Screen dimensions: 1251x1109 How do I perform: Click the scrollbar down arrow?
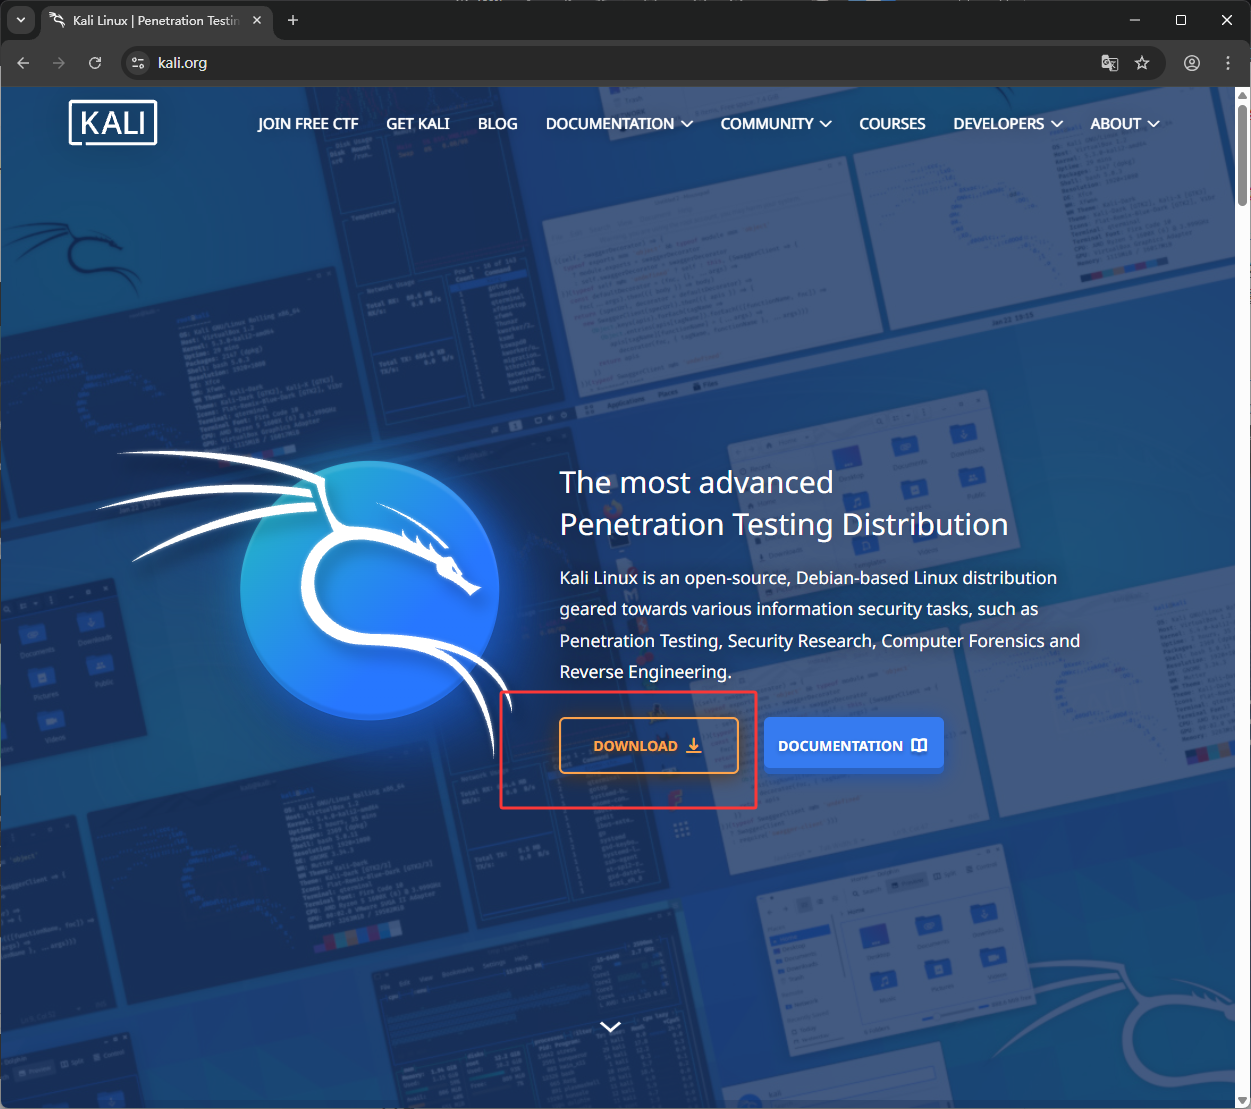(x=1243, y=1101)
